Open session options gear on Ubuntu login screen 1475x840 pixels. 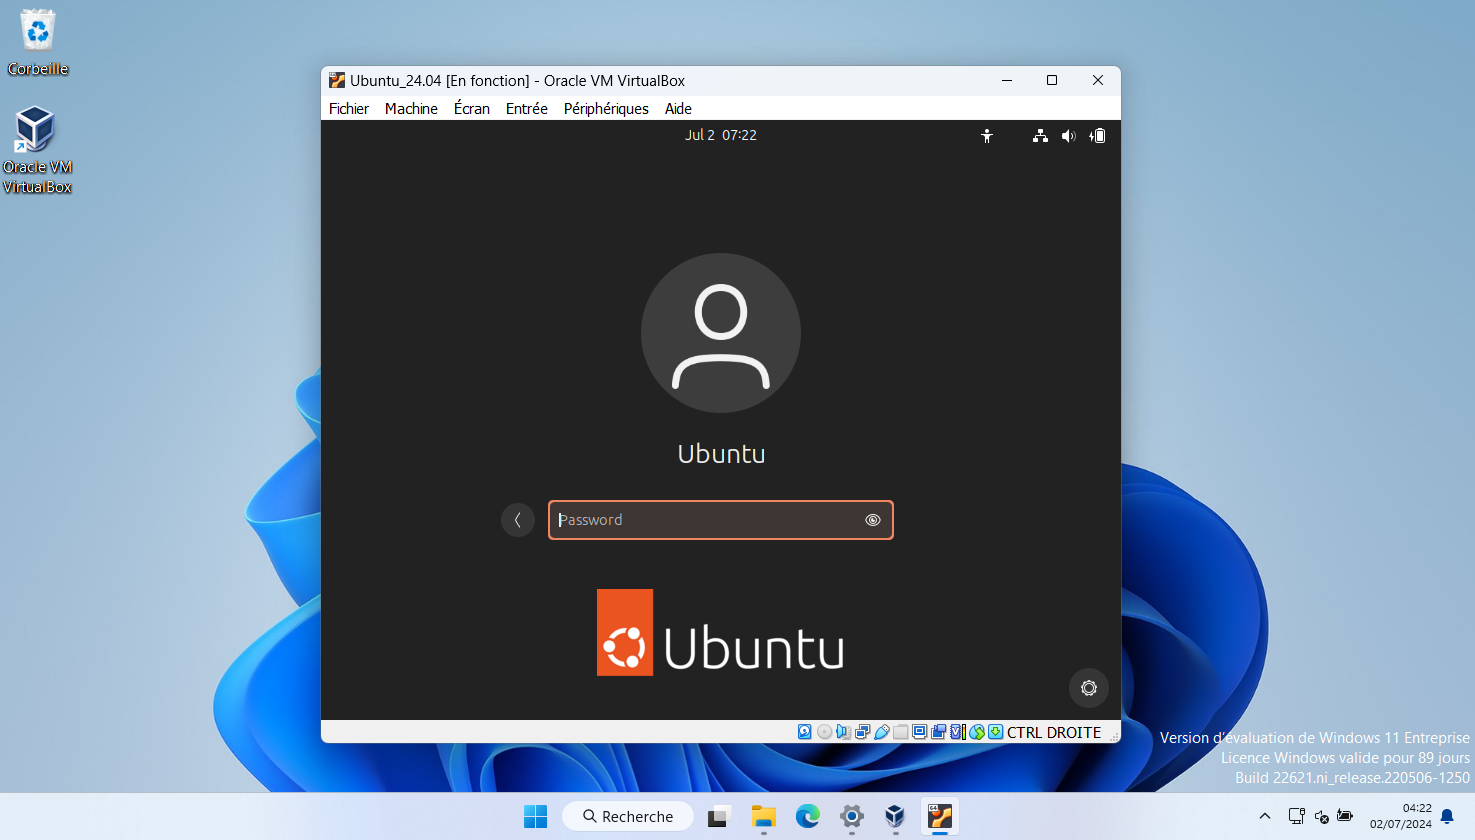[x=1089, y=688]
